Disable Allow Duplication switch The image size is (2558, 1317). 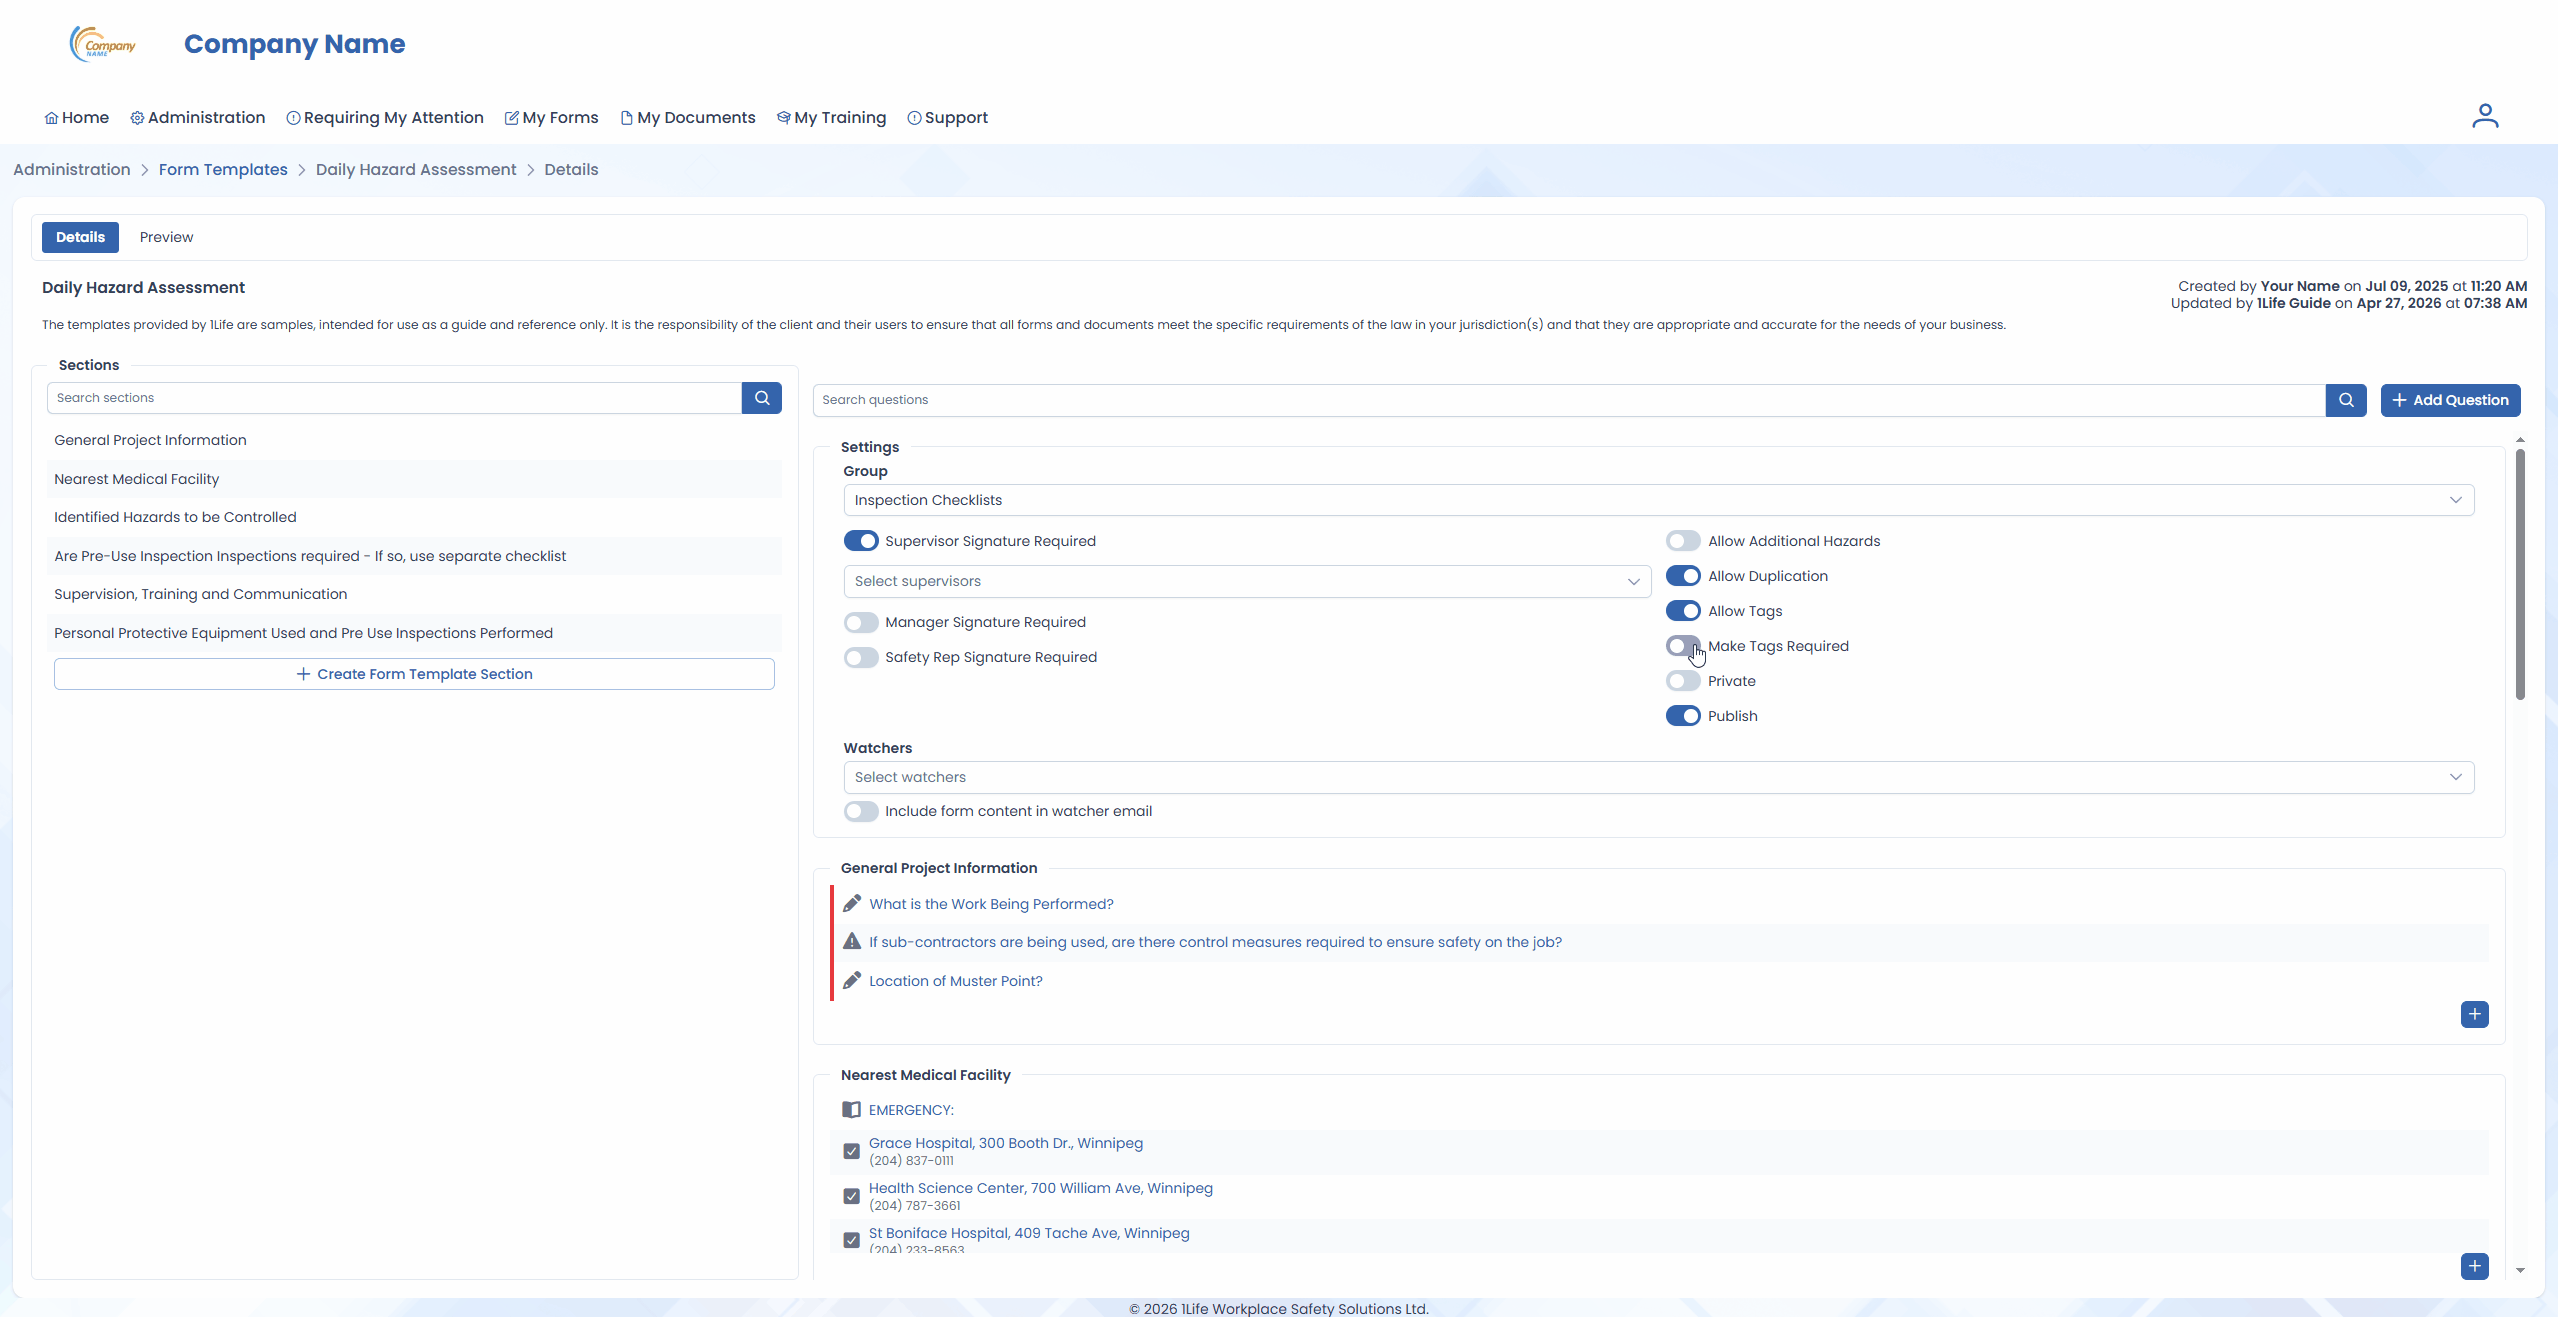(1683, 576)
